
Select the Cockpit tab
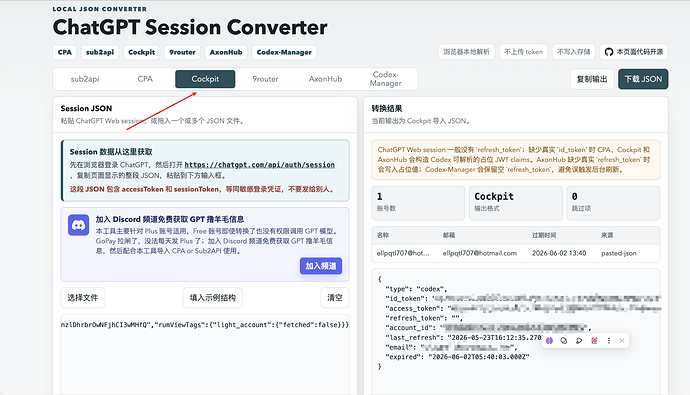pos(205,79)
